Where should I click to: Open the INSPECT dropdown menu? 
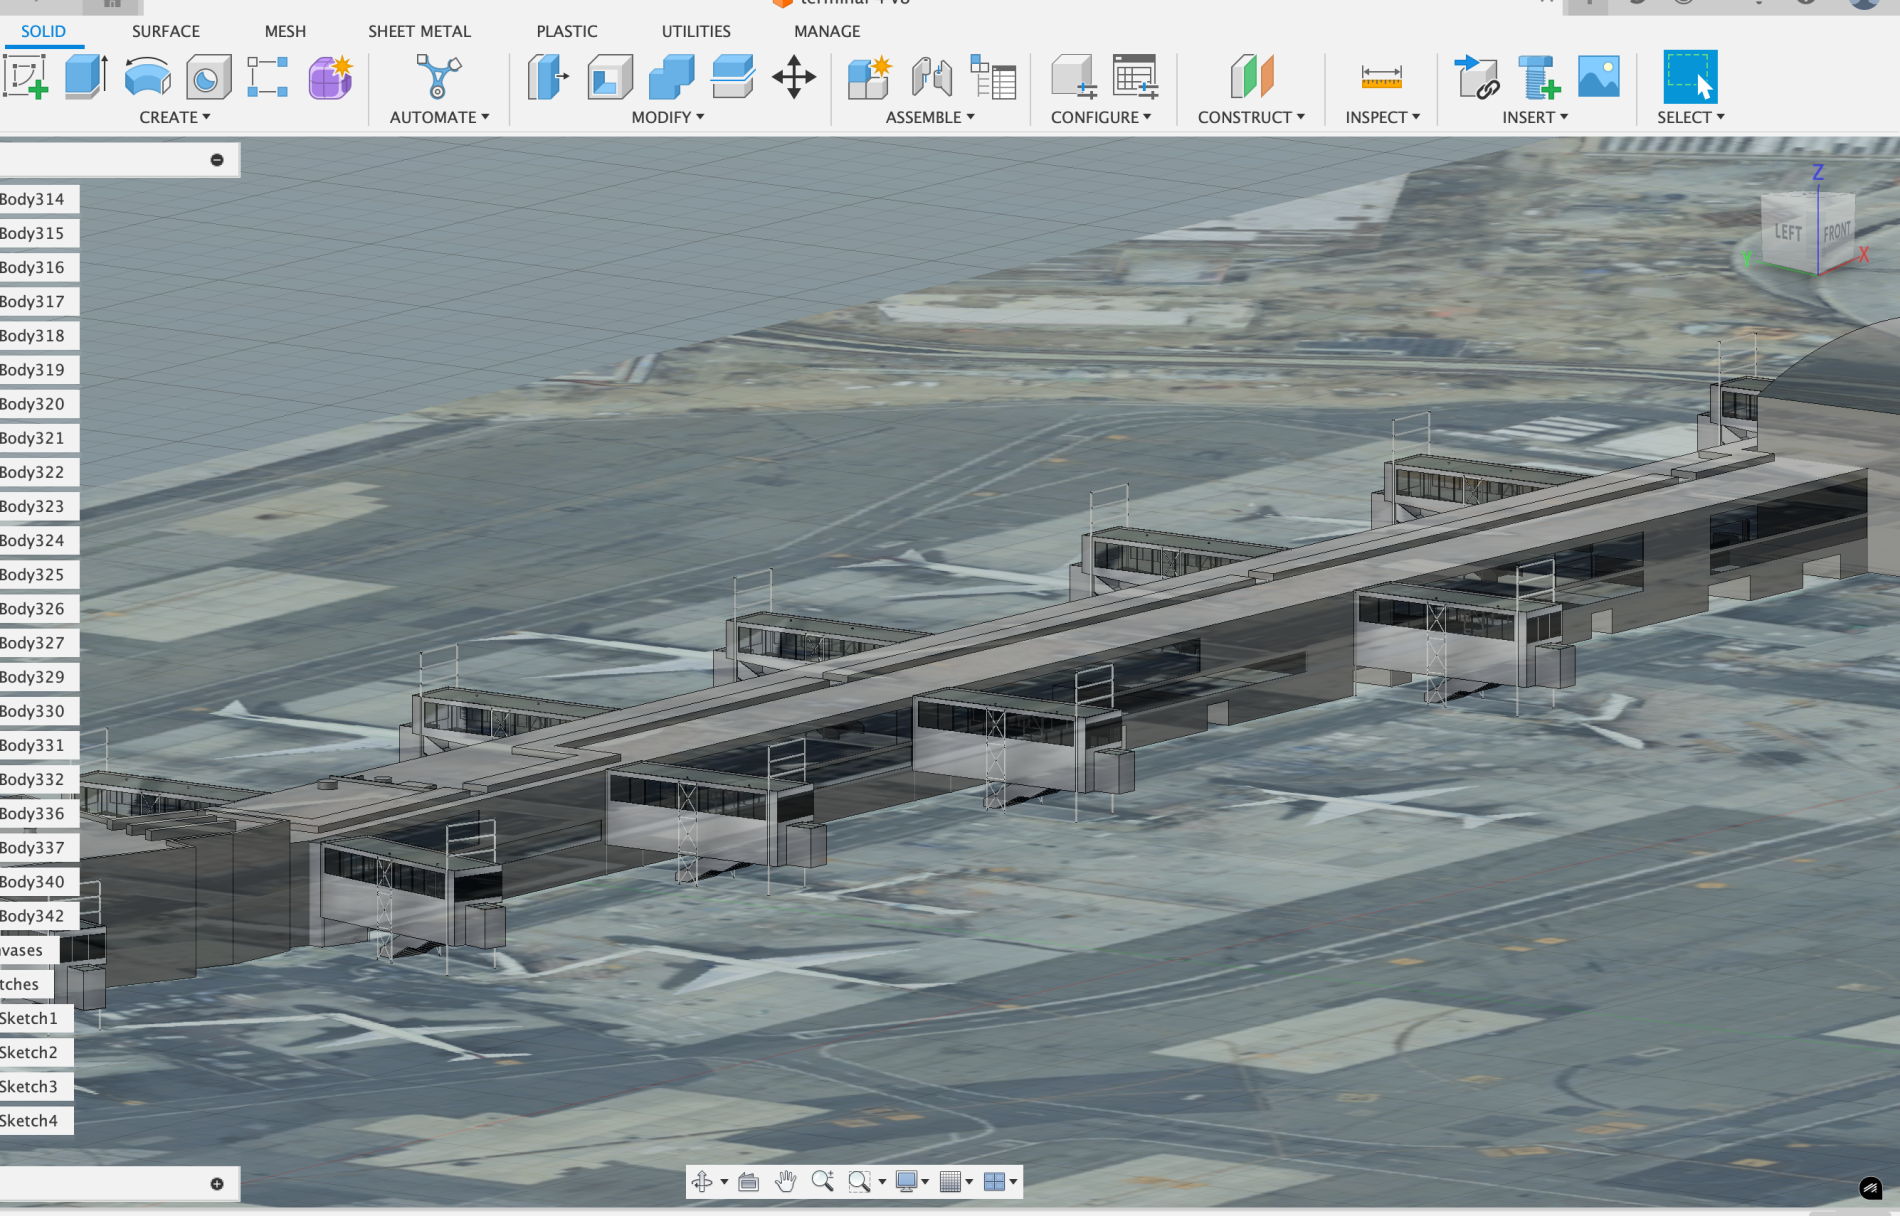coord(1383,117)
